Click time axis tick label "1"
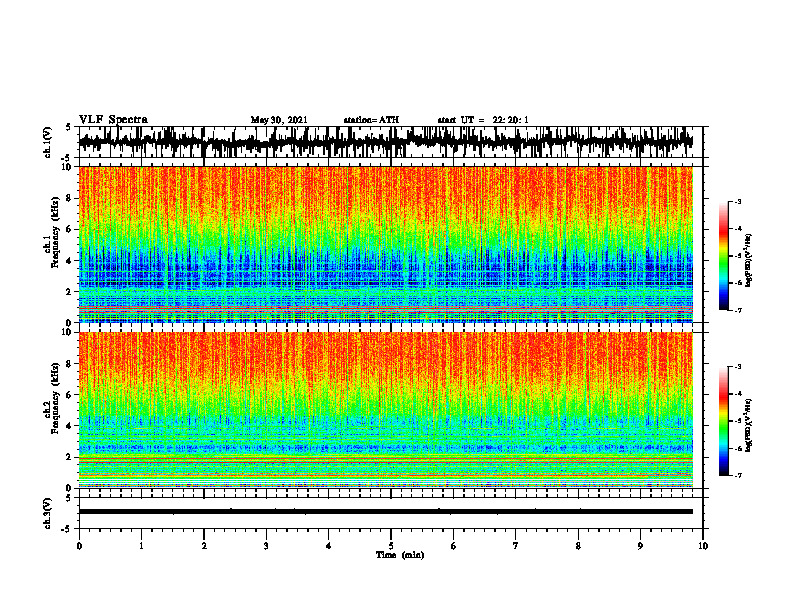This screenshot has height=612, width=792. [141, 546]
